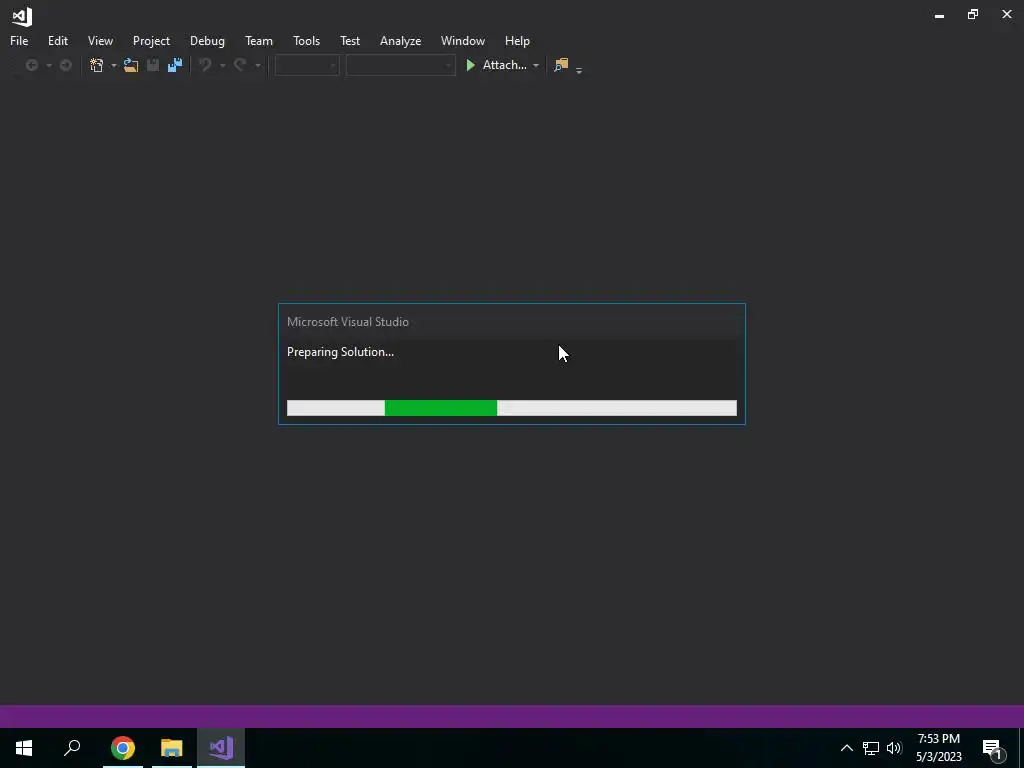The width and height of the screenshot is (1024, 768).
Task: Close the Visual Studio window
Action: pos(1006,14)
